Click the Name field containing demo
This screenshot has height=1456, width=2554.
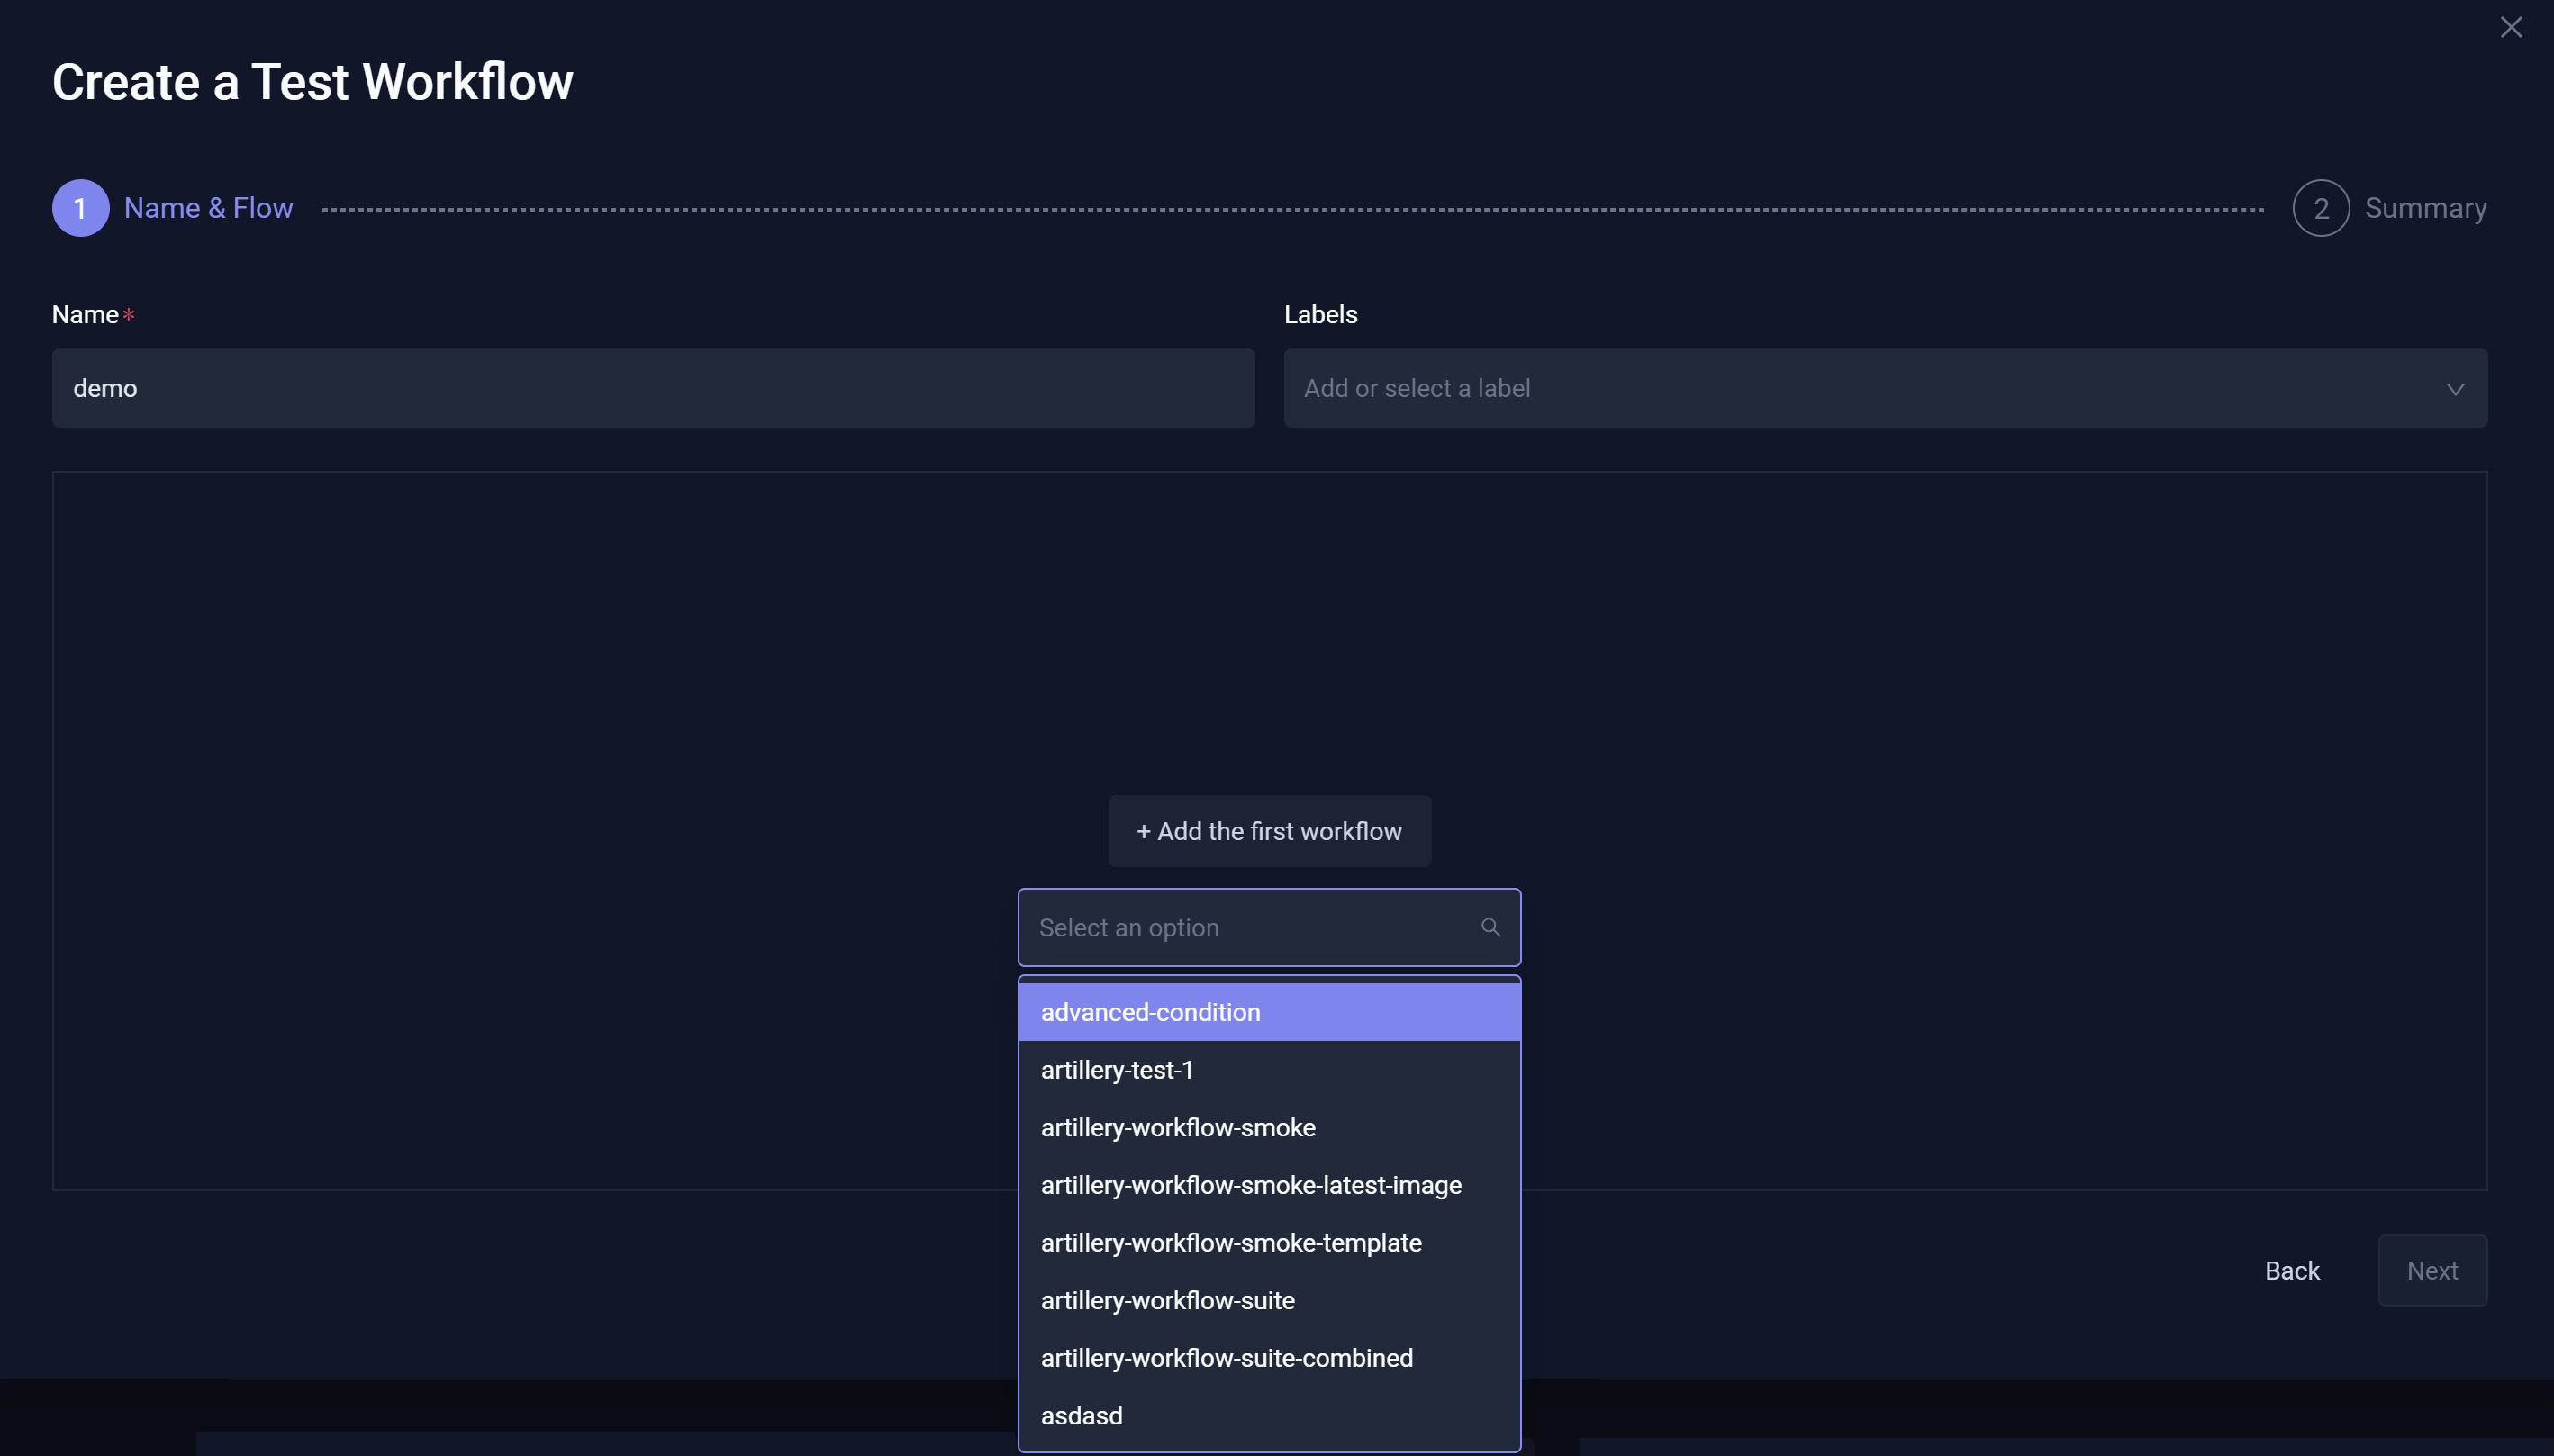coord(652,388)
